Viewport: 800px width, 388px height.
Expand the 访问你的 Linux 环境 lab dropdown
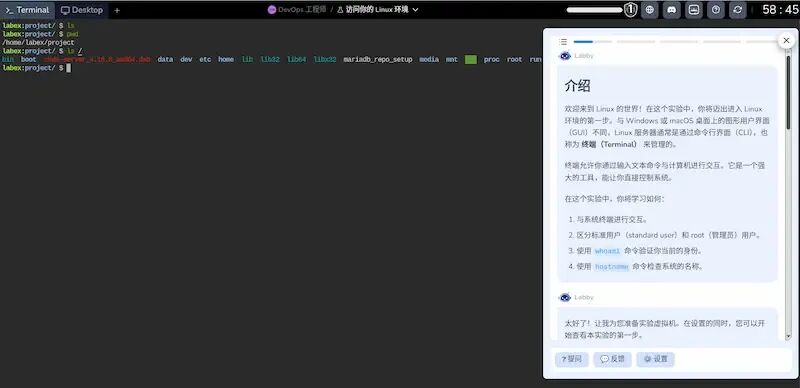tap(415, 10)
